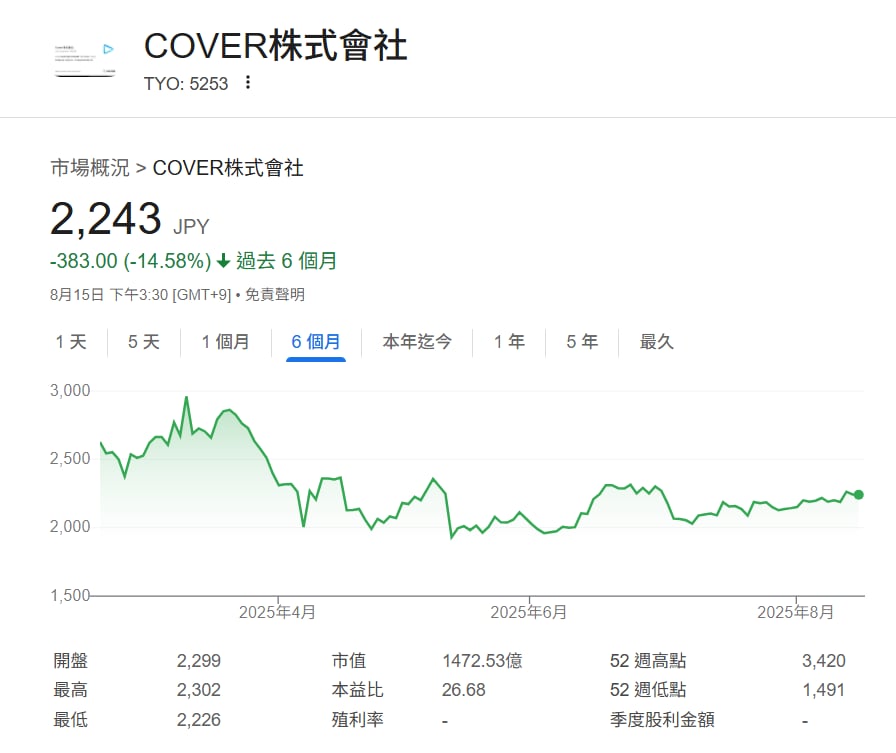Click the 52 週高點 value 3,420

coord(823,660)
